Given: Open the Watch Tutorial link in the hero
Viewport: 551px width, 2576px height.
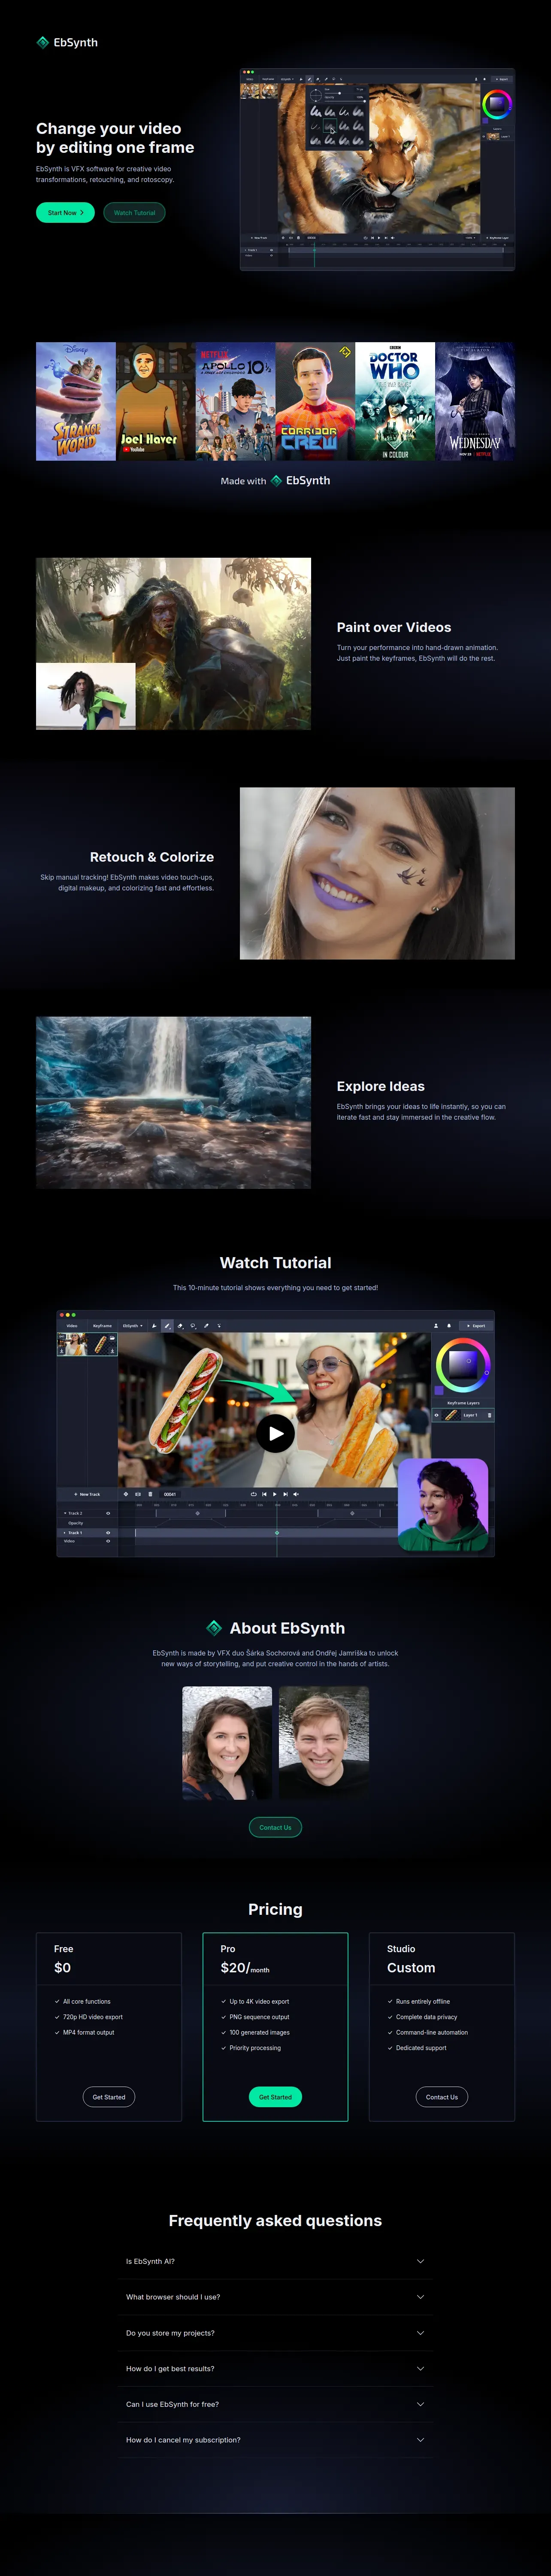Looking at the screenshot, I should point(134,212).
